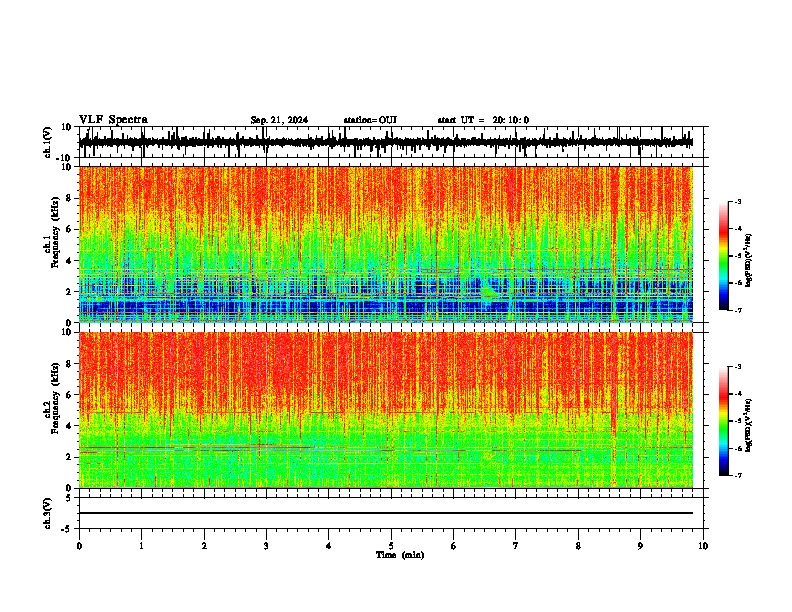Click the ch.2 spectrogram panel
Viewport: 792px width, 612px height.
(x=386, y=410)
